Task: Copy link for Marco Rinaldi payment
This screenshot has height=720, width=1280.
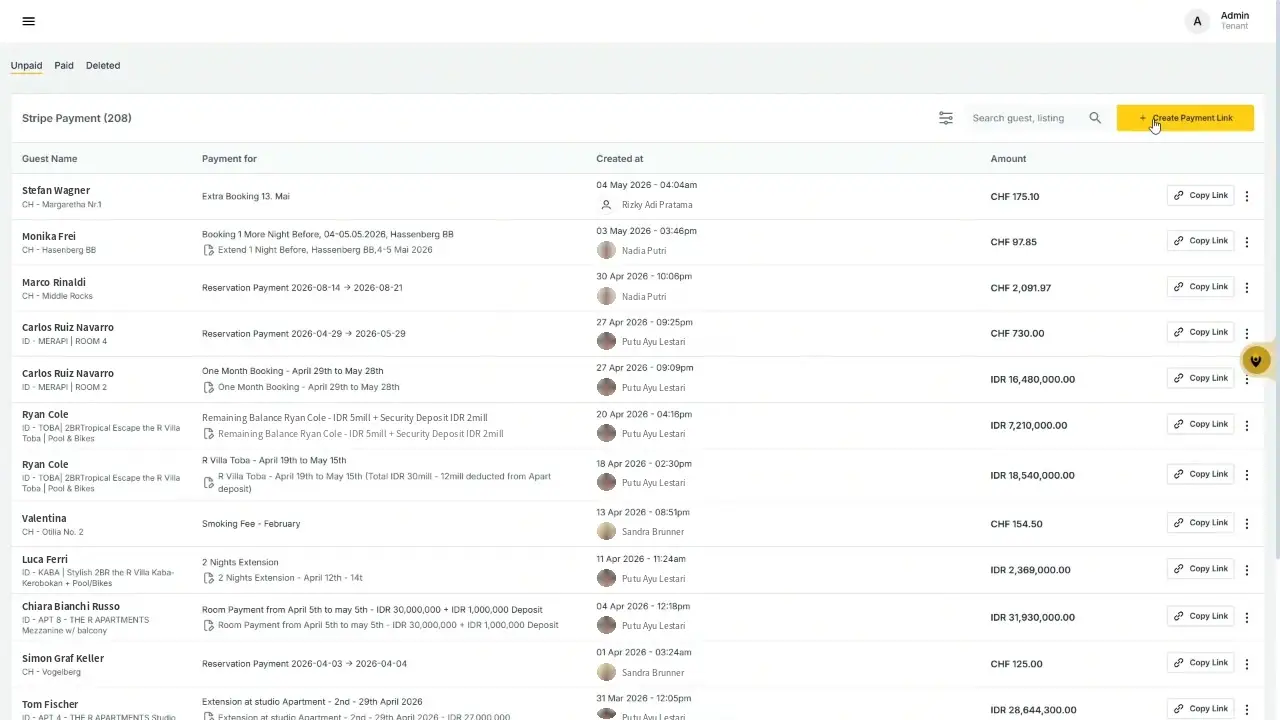Action: [x=1200, y=287]
